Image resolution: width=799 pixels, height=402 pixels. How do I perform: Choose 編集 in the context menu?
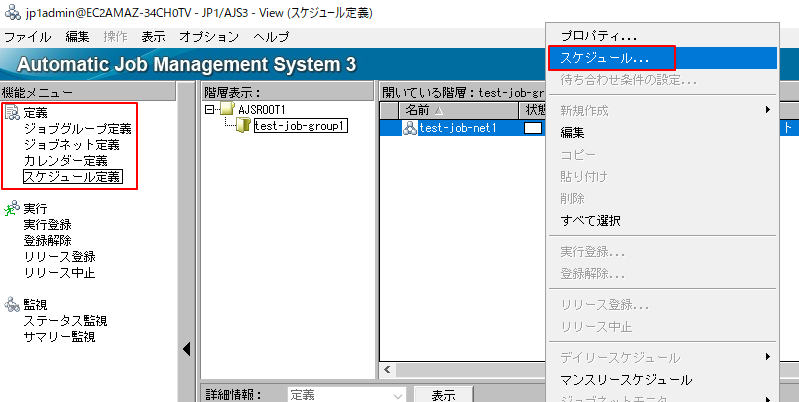[x=662, y=133]
